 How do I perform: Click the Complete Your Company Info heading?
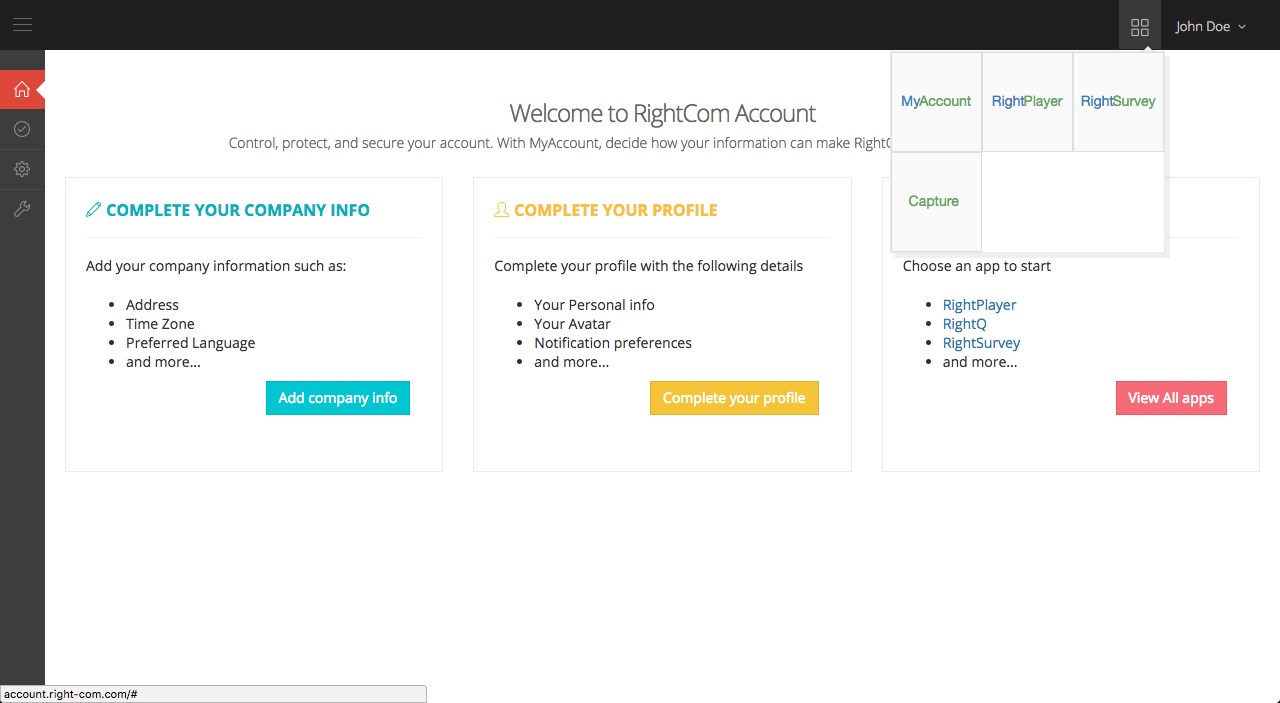tap(238, 210)
